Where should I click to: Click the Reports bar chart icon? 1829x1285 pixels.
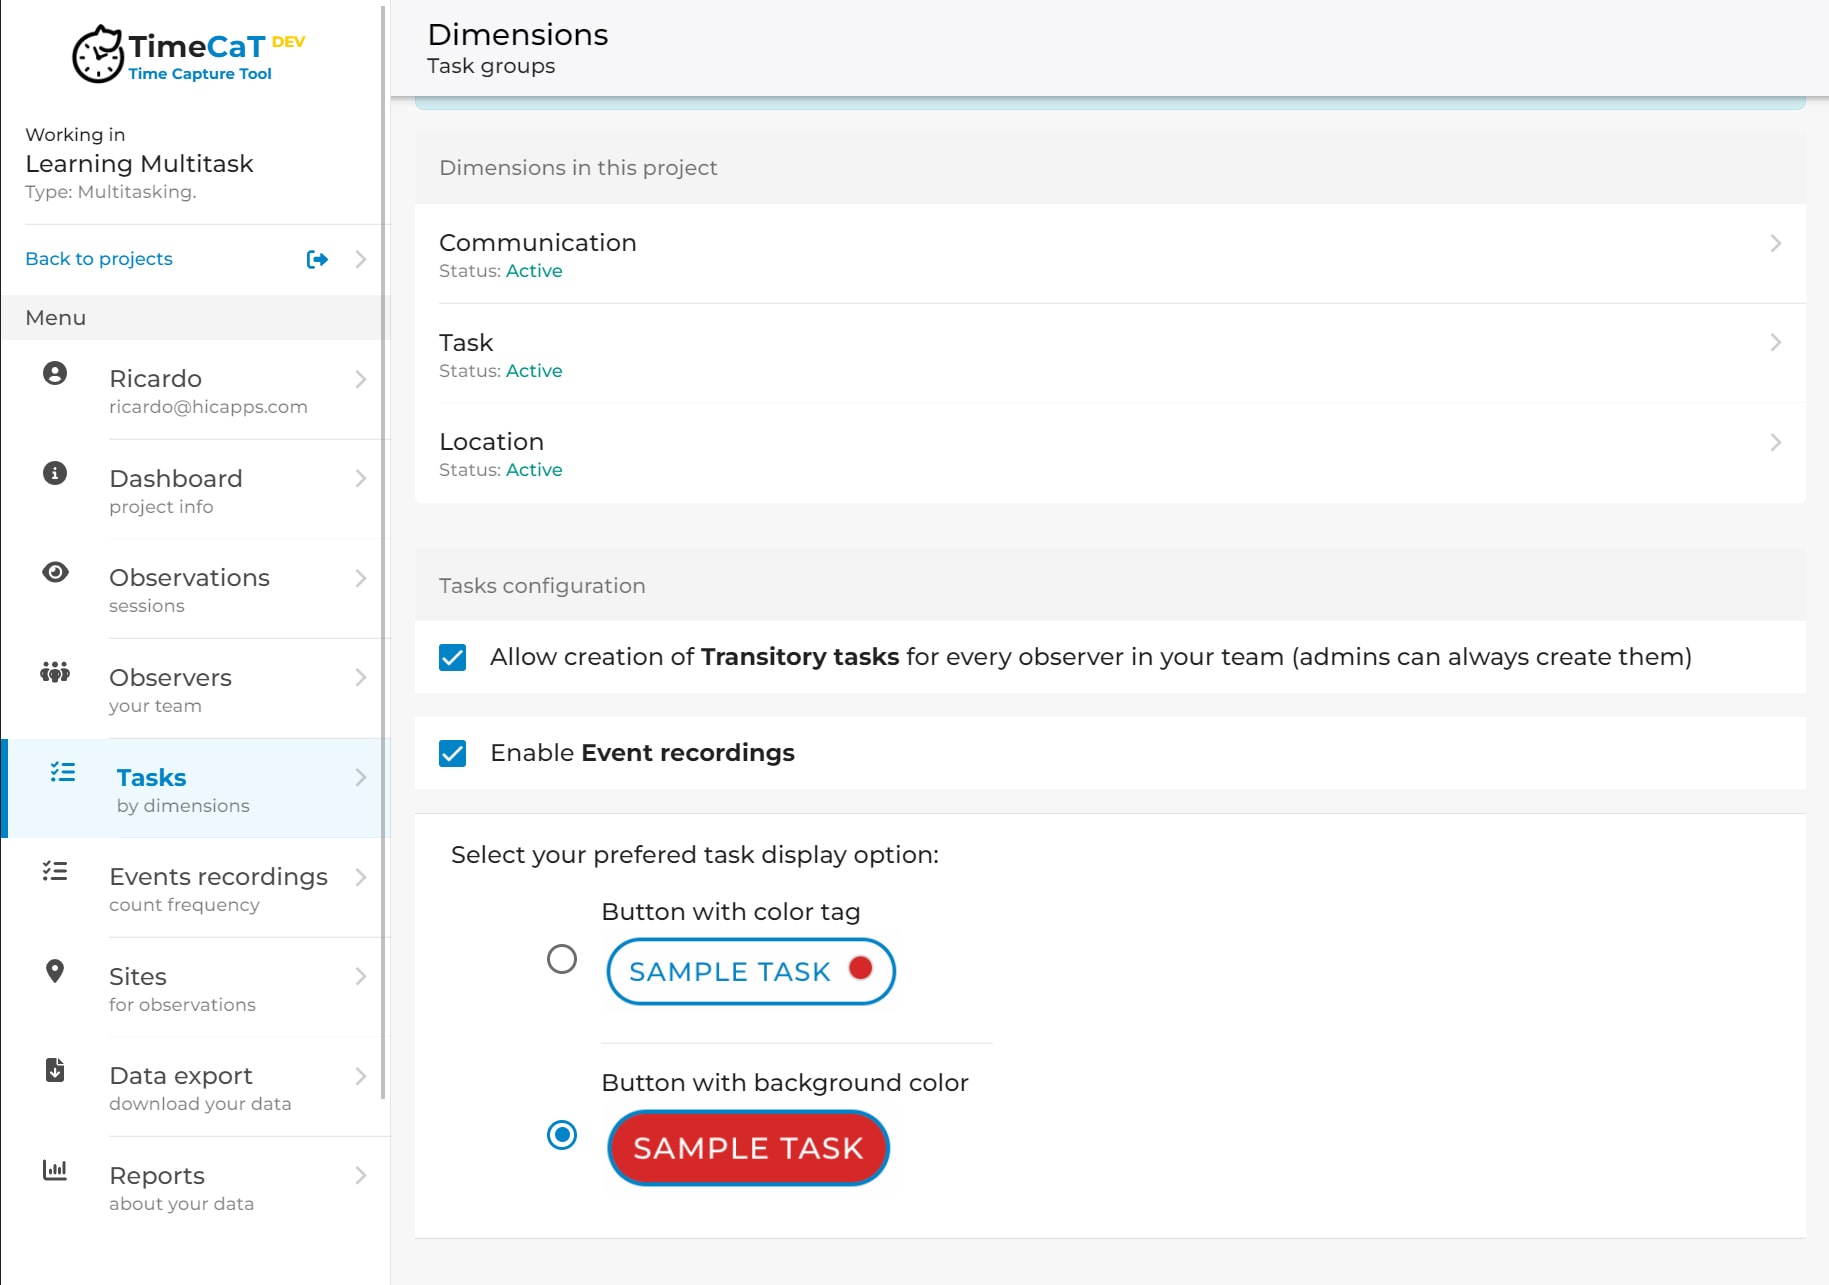(x=55, y=1170)
